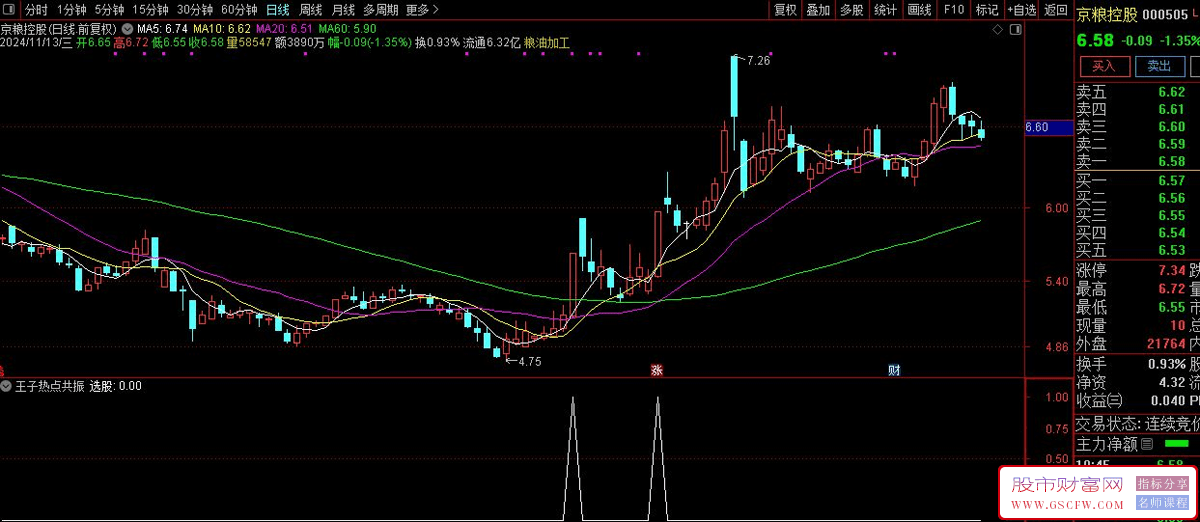The width and height of the screenshot is (1200, 522).
Task: Open the main indicator settings arrow
Action: 126,29
